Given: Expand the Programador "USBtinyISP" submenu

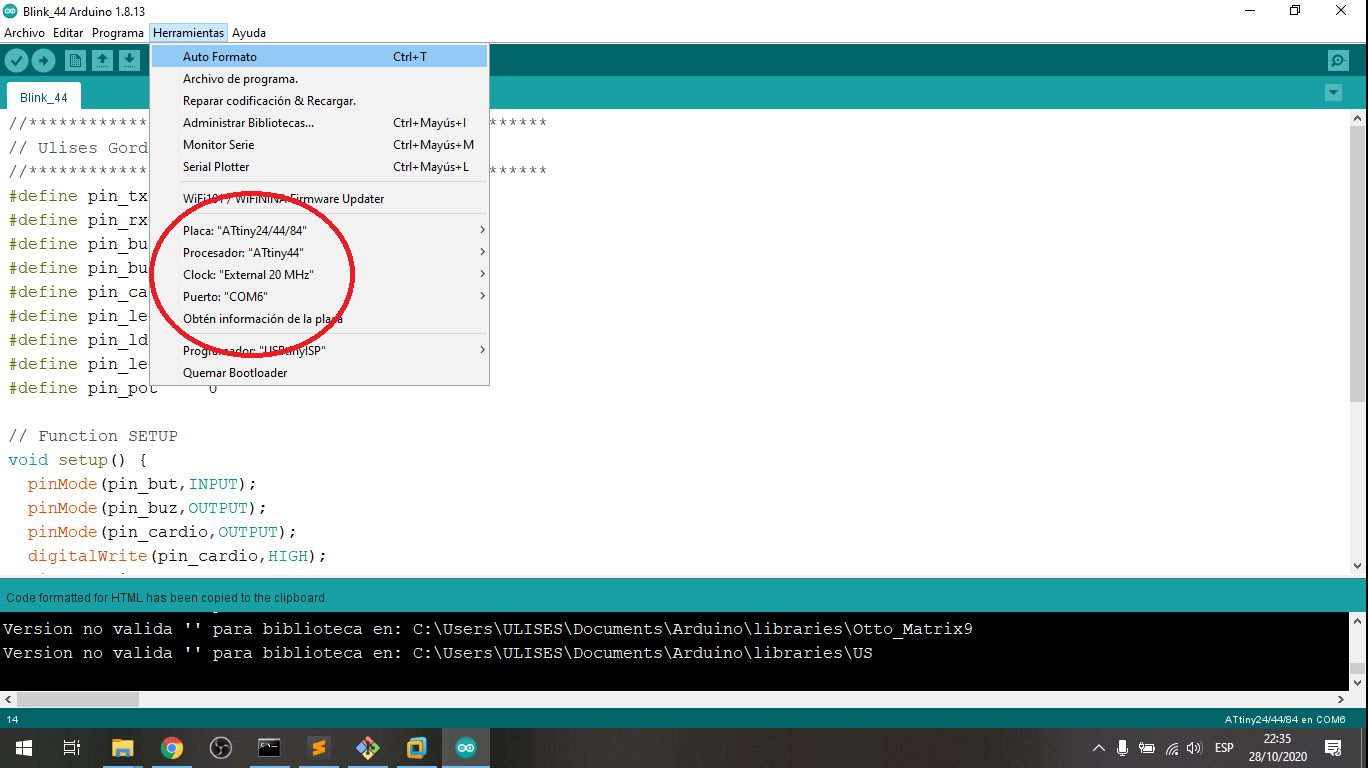Looking at the screenshot, I should pyautogui.click(x=320, y=351).
